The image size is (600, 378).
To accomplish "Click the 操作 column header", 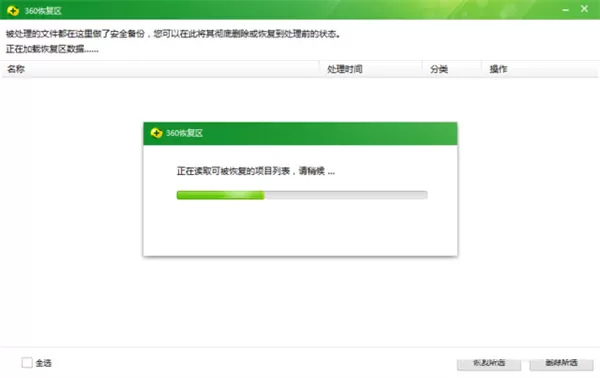I will 540,69.
